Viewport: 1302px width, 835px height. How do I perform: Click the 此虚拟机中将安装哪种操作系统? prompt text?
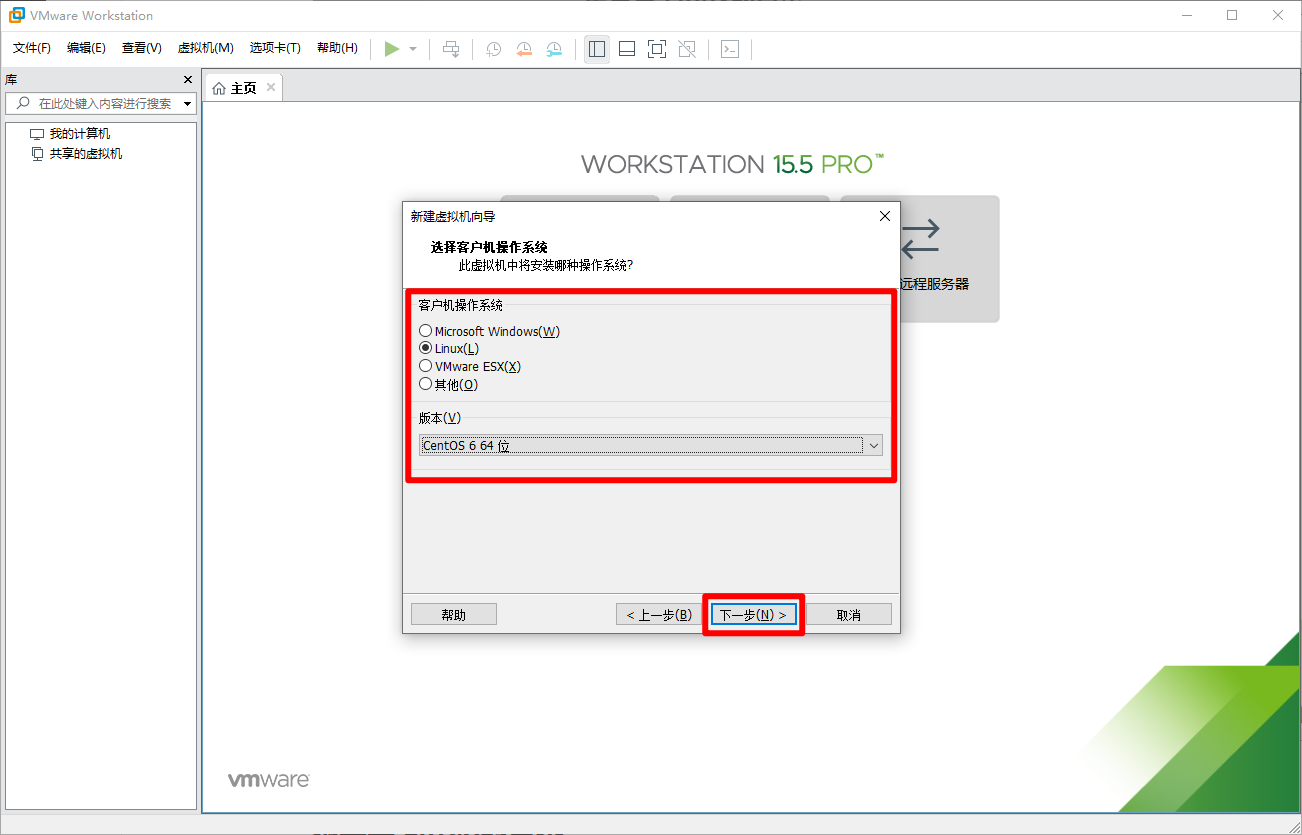coord(545,265)
